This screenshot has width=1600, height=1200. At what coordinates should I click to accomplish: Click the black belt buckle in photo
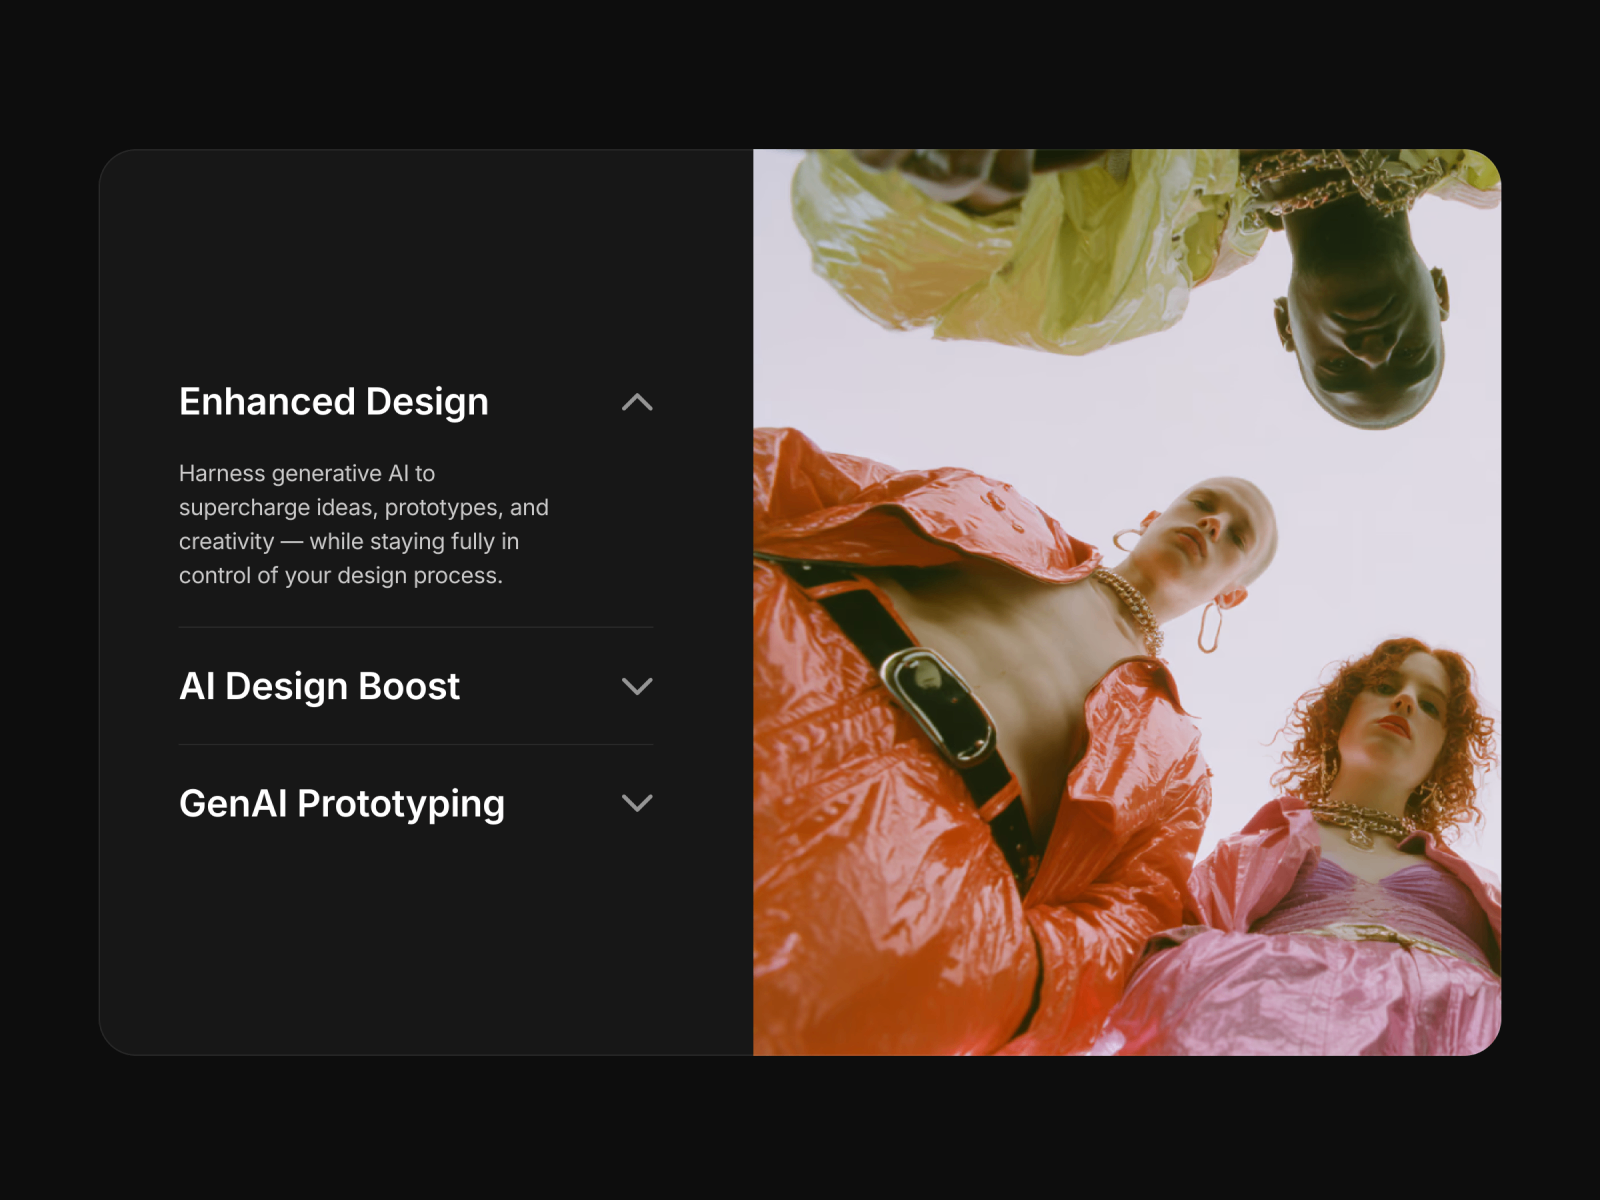pyautogui.click(x=938, y=703)
